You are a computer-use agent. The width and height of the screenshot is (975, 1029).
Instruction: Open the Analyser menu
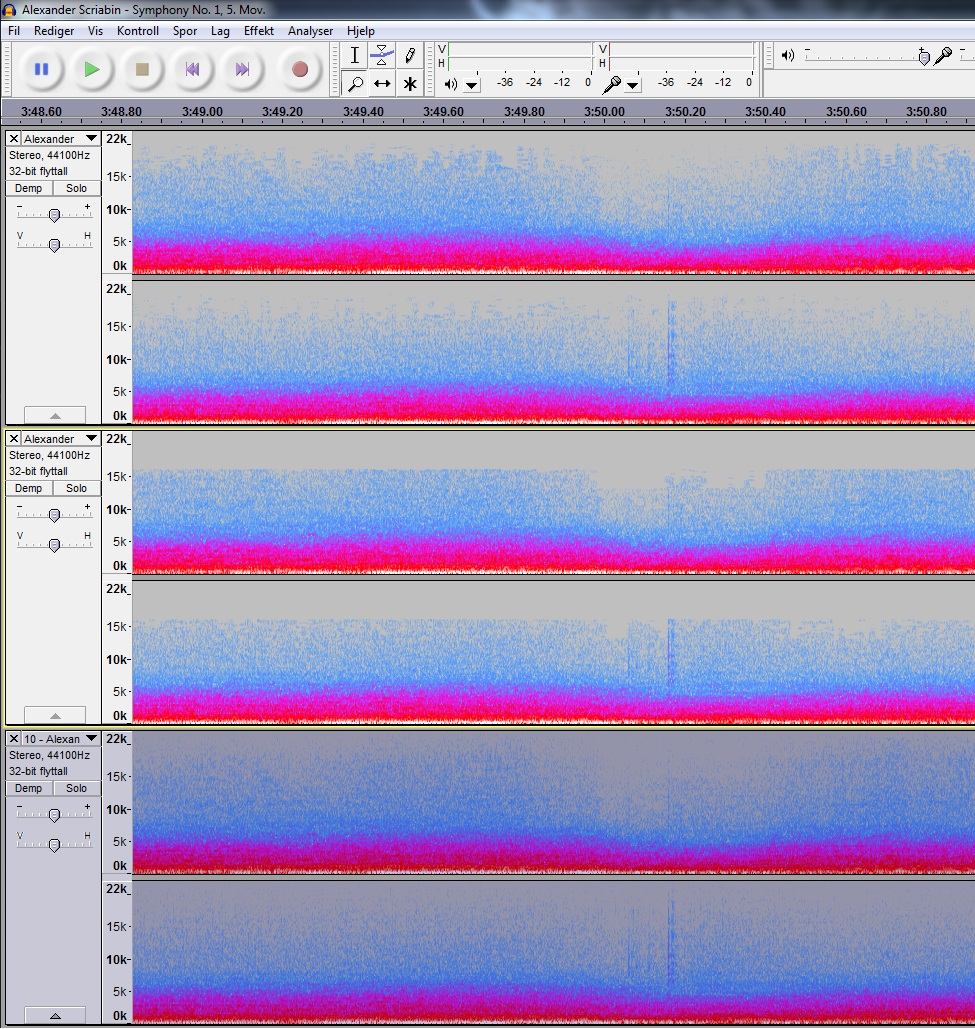(x=310, y=31)
